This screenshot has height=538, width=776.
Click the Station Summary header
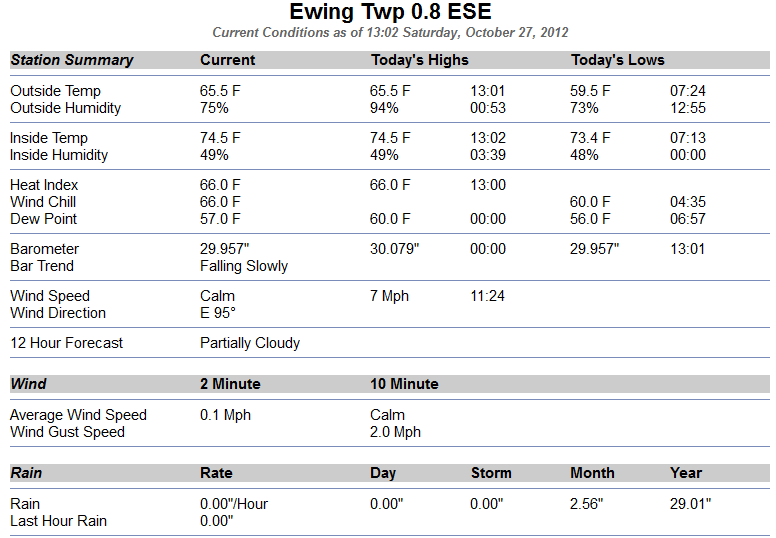pos(72,60)
